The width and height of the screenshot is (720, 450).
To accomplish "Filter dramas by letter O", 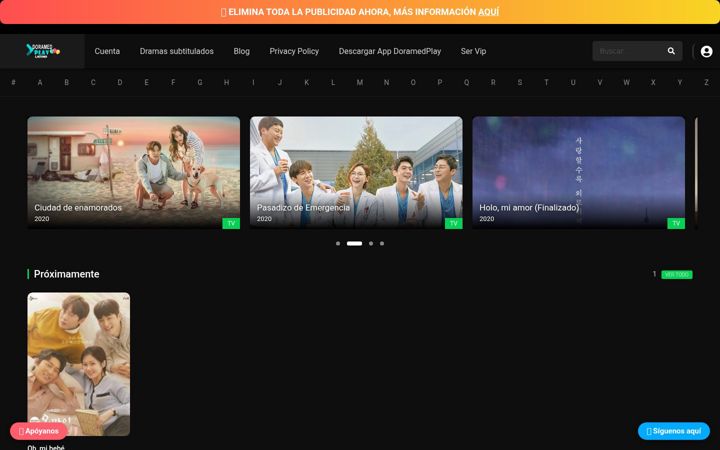I will coord(413,83).
